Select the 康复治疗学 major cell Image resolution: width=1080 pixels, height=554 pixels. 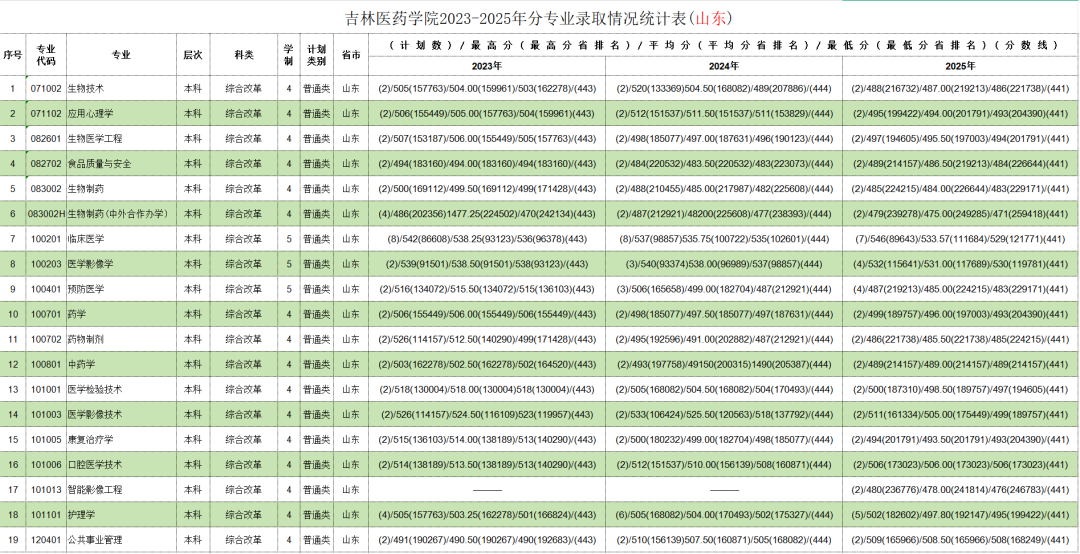pyautogui.click(x=121, y=440)
